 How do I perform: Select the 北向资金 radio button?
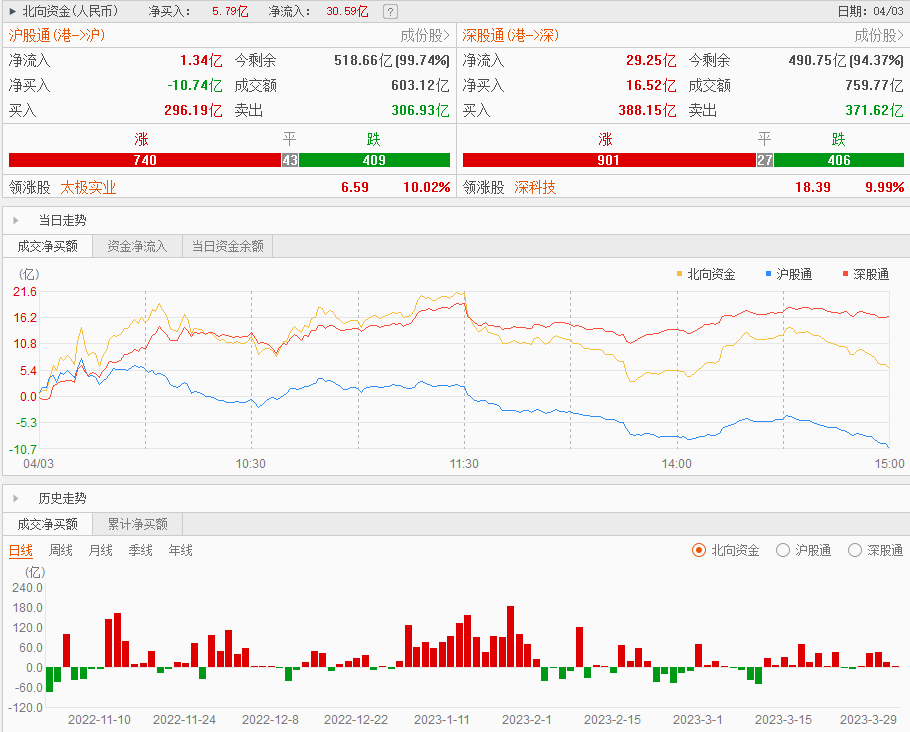click(699, 550)
